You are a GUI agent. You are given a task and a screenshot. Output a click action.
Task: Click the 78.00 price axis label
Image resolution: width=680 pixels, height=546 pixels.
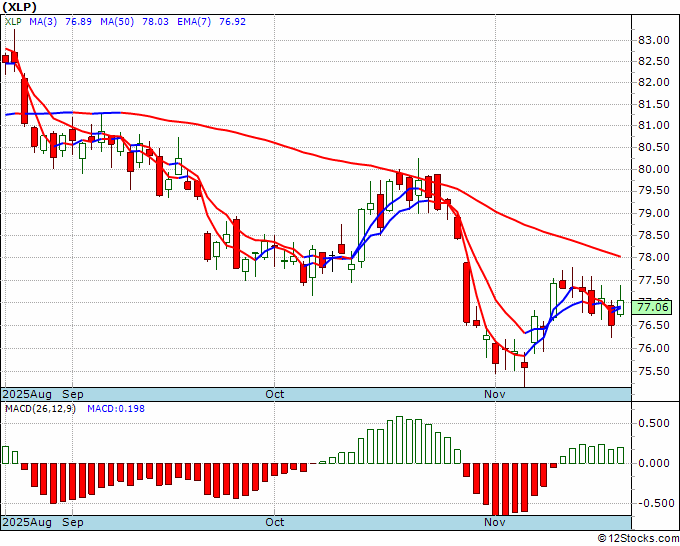coord(654,257)
